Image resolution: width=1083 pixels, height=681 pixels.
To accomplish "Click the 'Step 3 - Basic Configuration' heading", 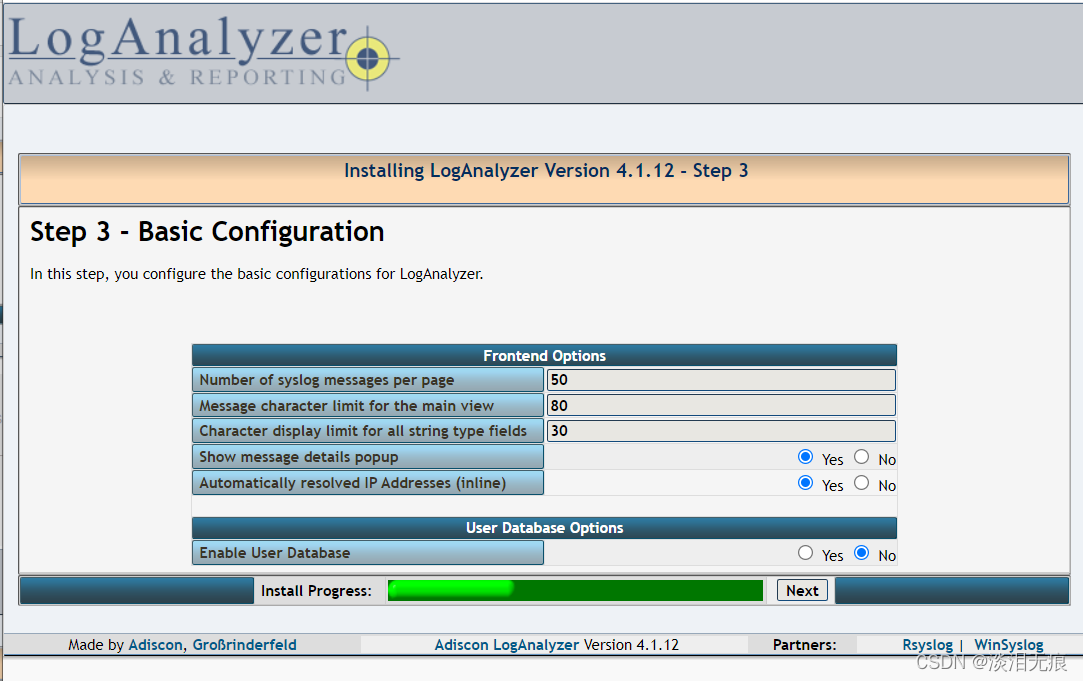I will (207, 232).
